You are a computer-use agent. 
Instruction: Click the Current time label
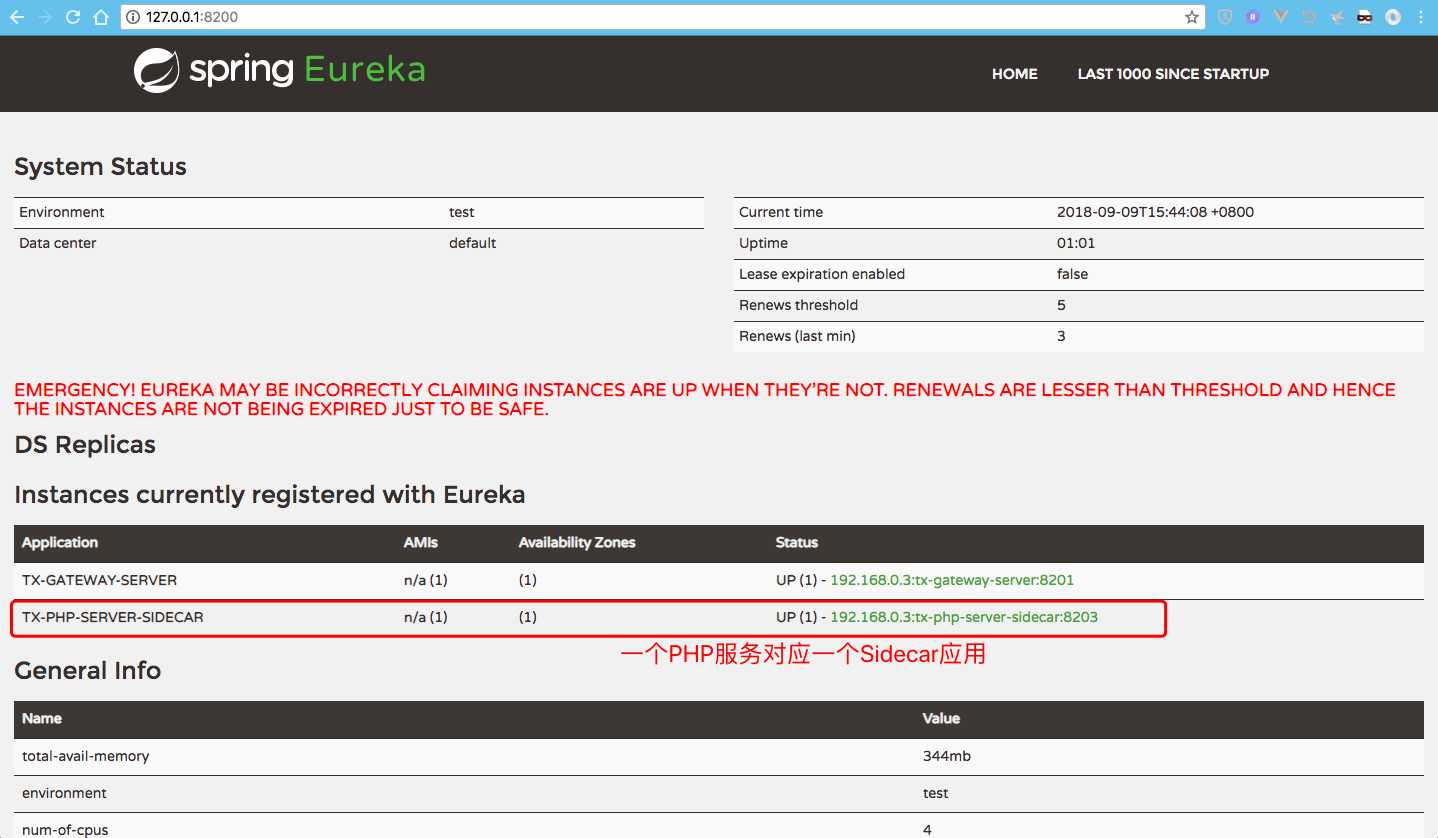click(x=781, y=212)
